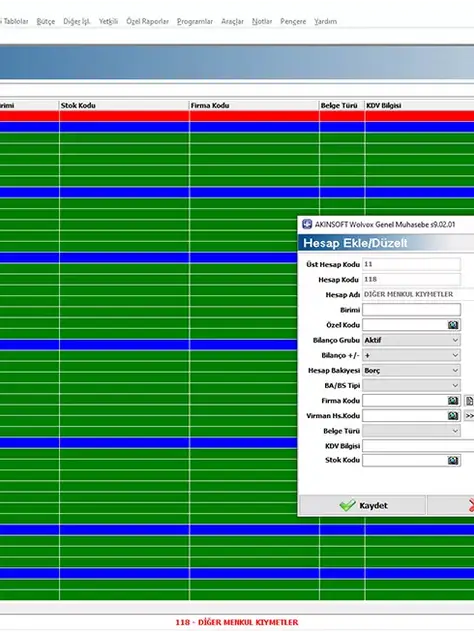Open the Yardım menu

coord(325,21)
